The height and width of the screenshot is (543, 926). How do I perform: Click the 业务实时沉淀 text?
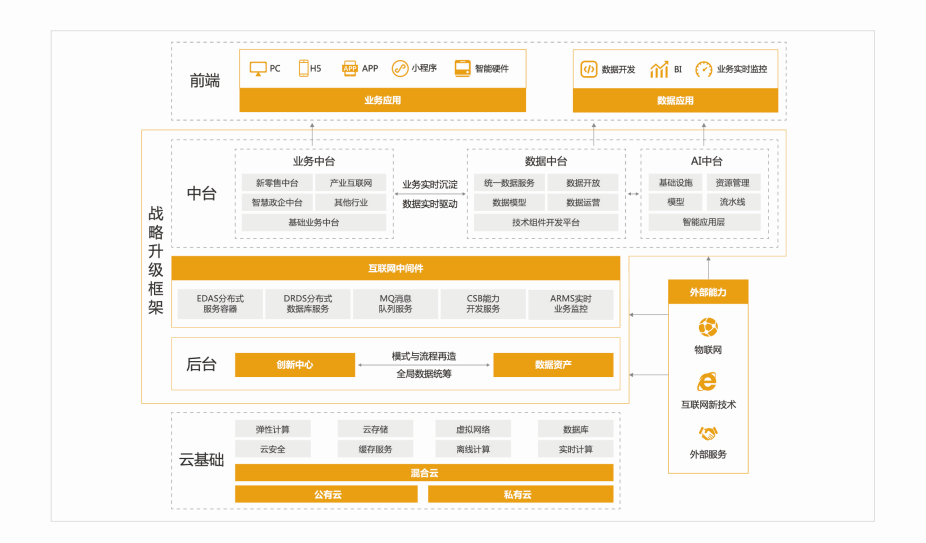[430, 184]
